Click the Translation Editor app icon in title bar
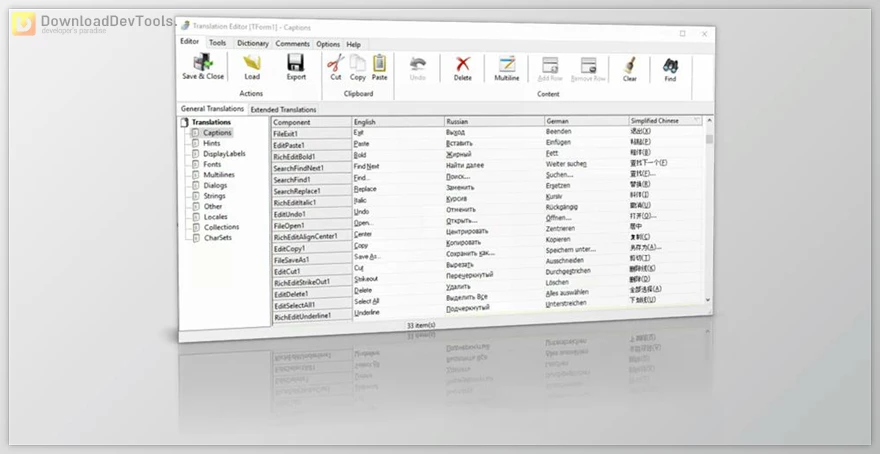 tap(186, 25)
